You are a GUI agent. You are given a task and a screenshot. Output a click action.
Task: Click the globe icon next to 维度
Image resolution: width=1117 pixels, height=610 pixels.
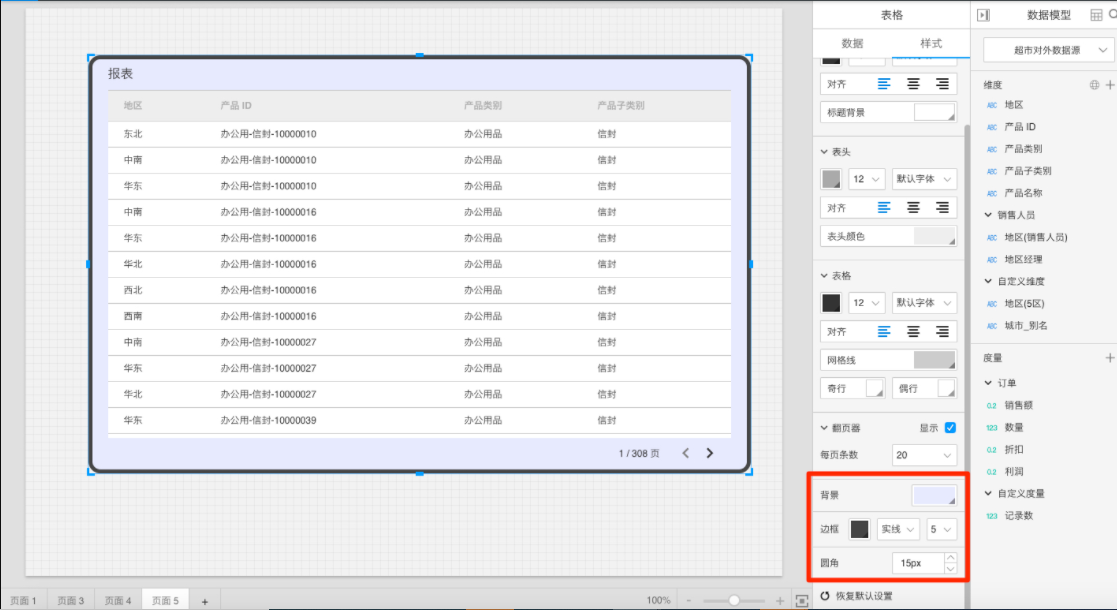[1094, 85]
